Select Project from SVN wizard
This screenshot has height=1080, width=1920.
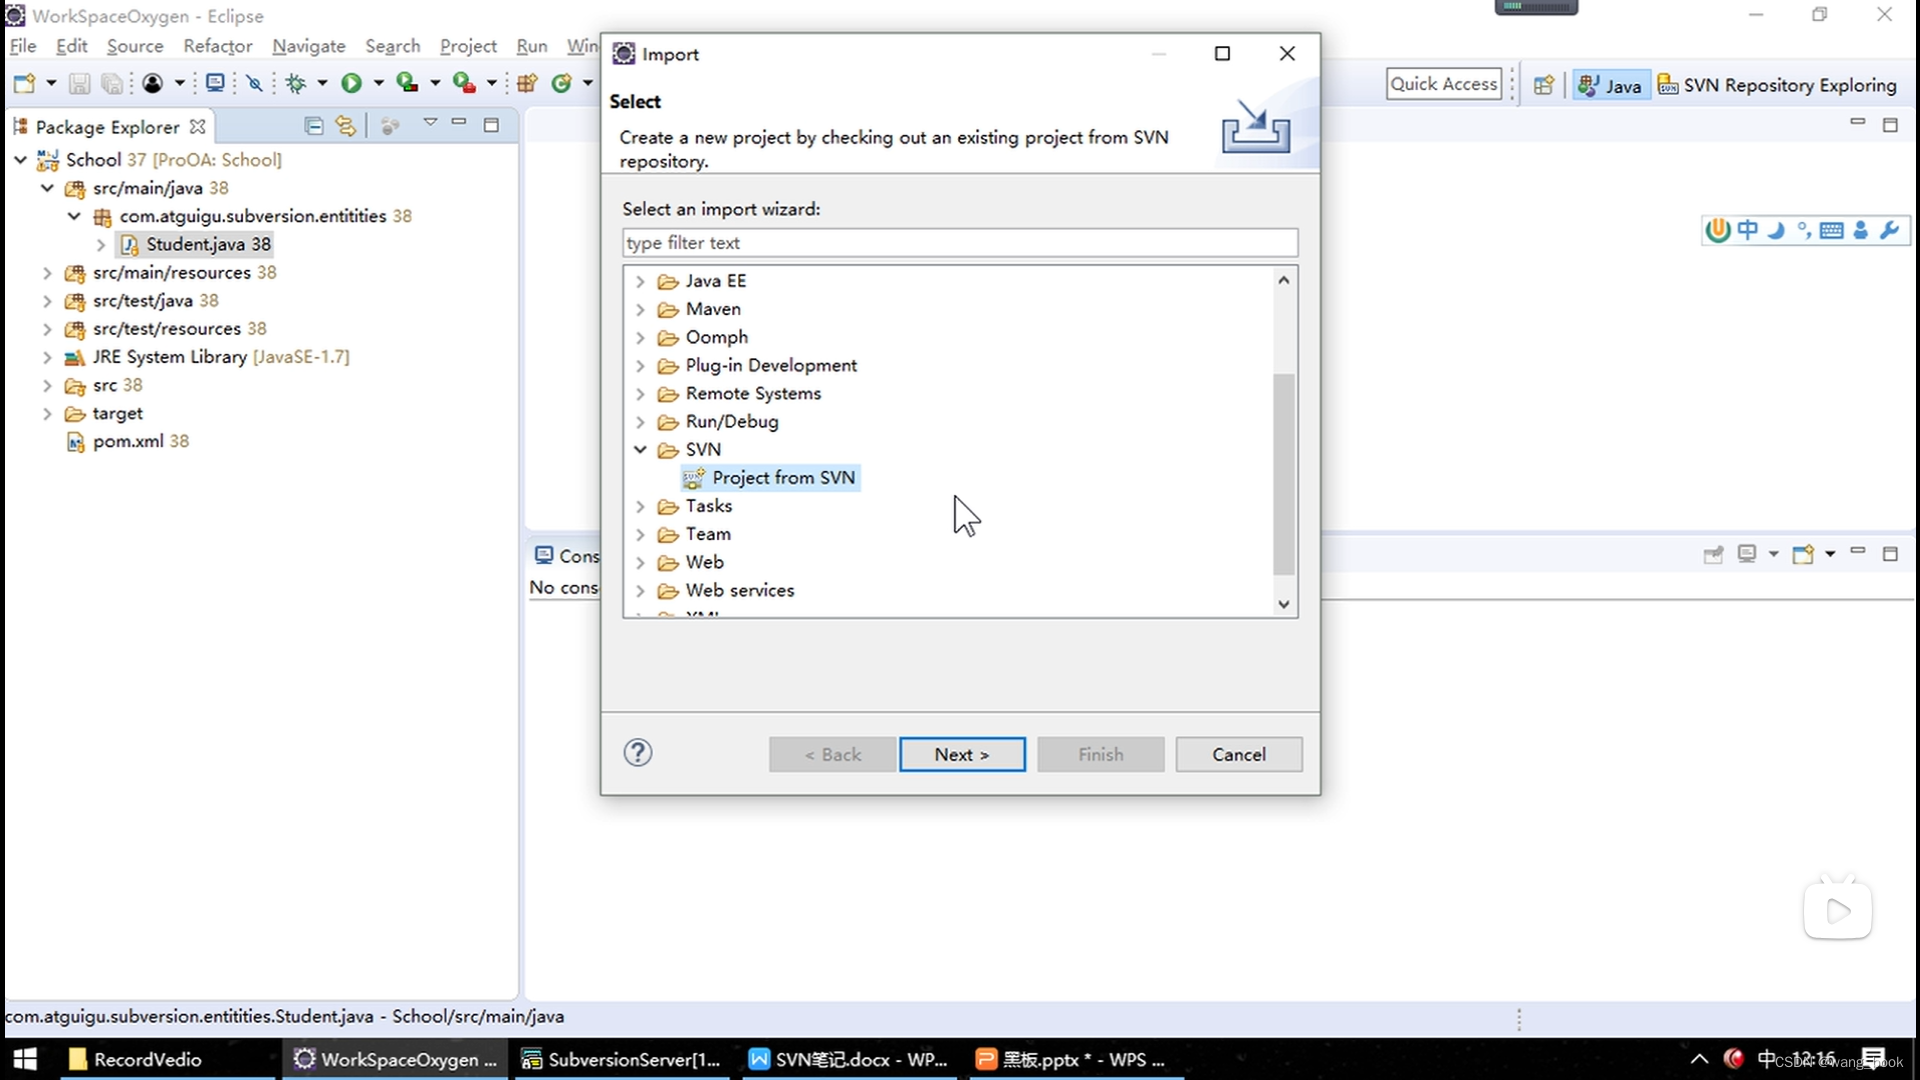pyautogui.click(x=771, y=478)
